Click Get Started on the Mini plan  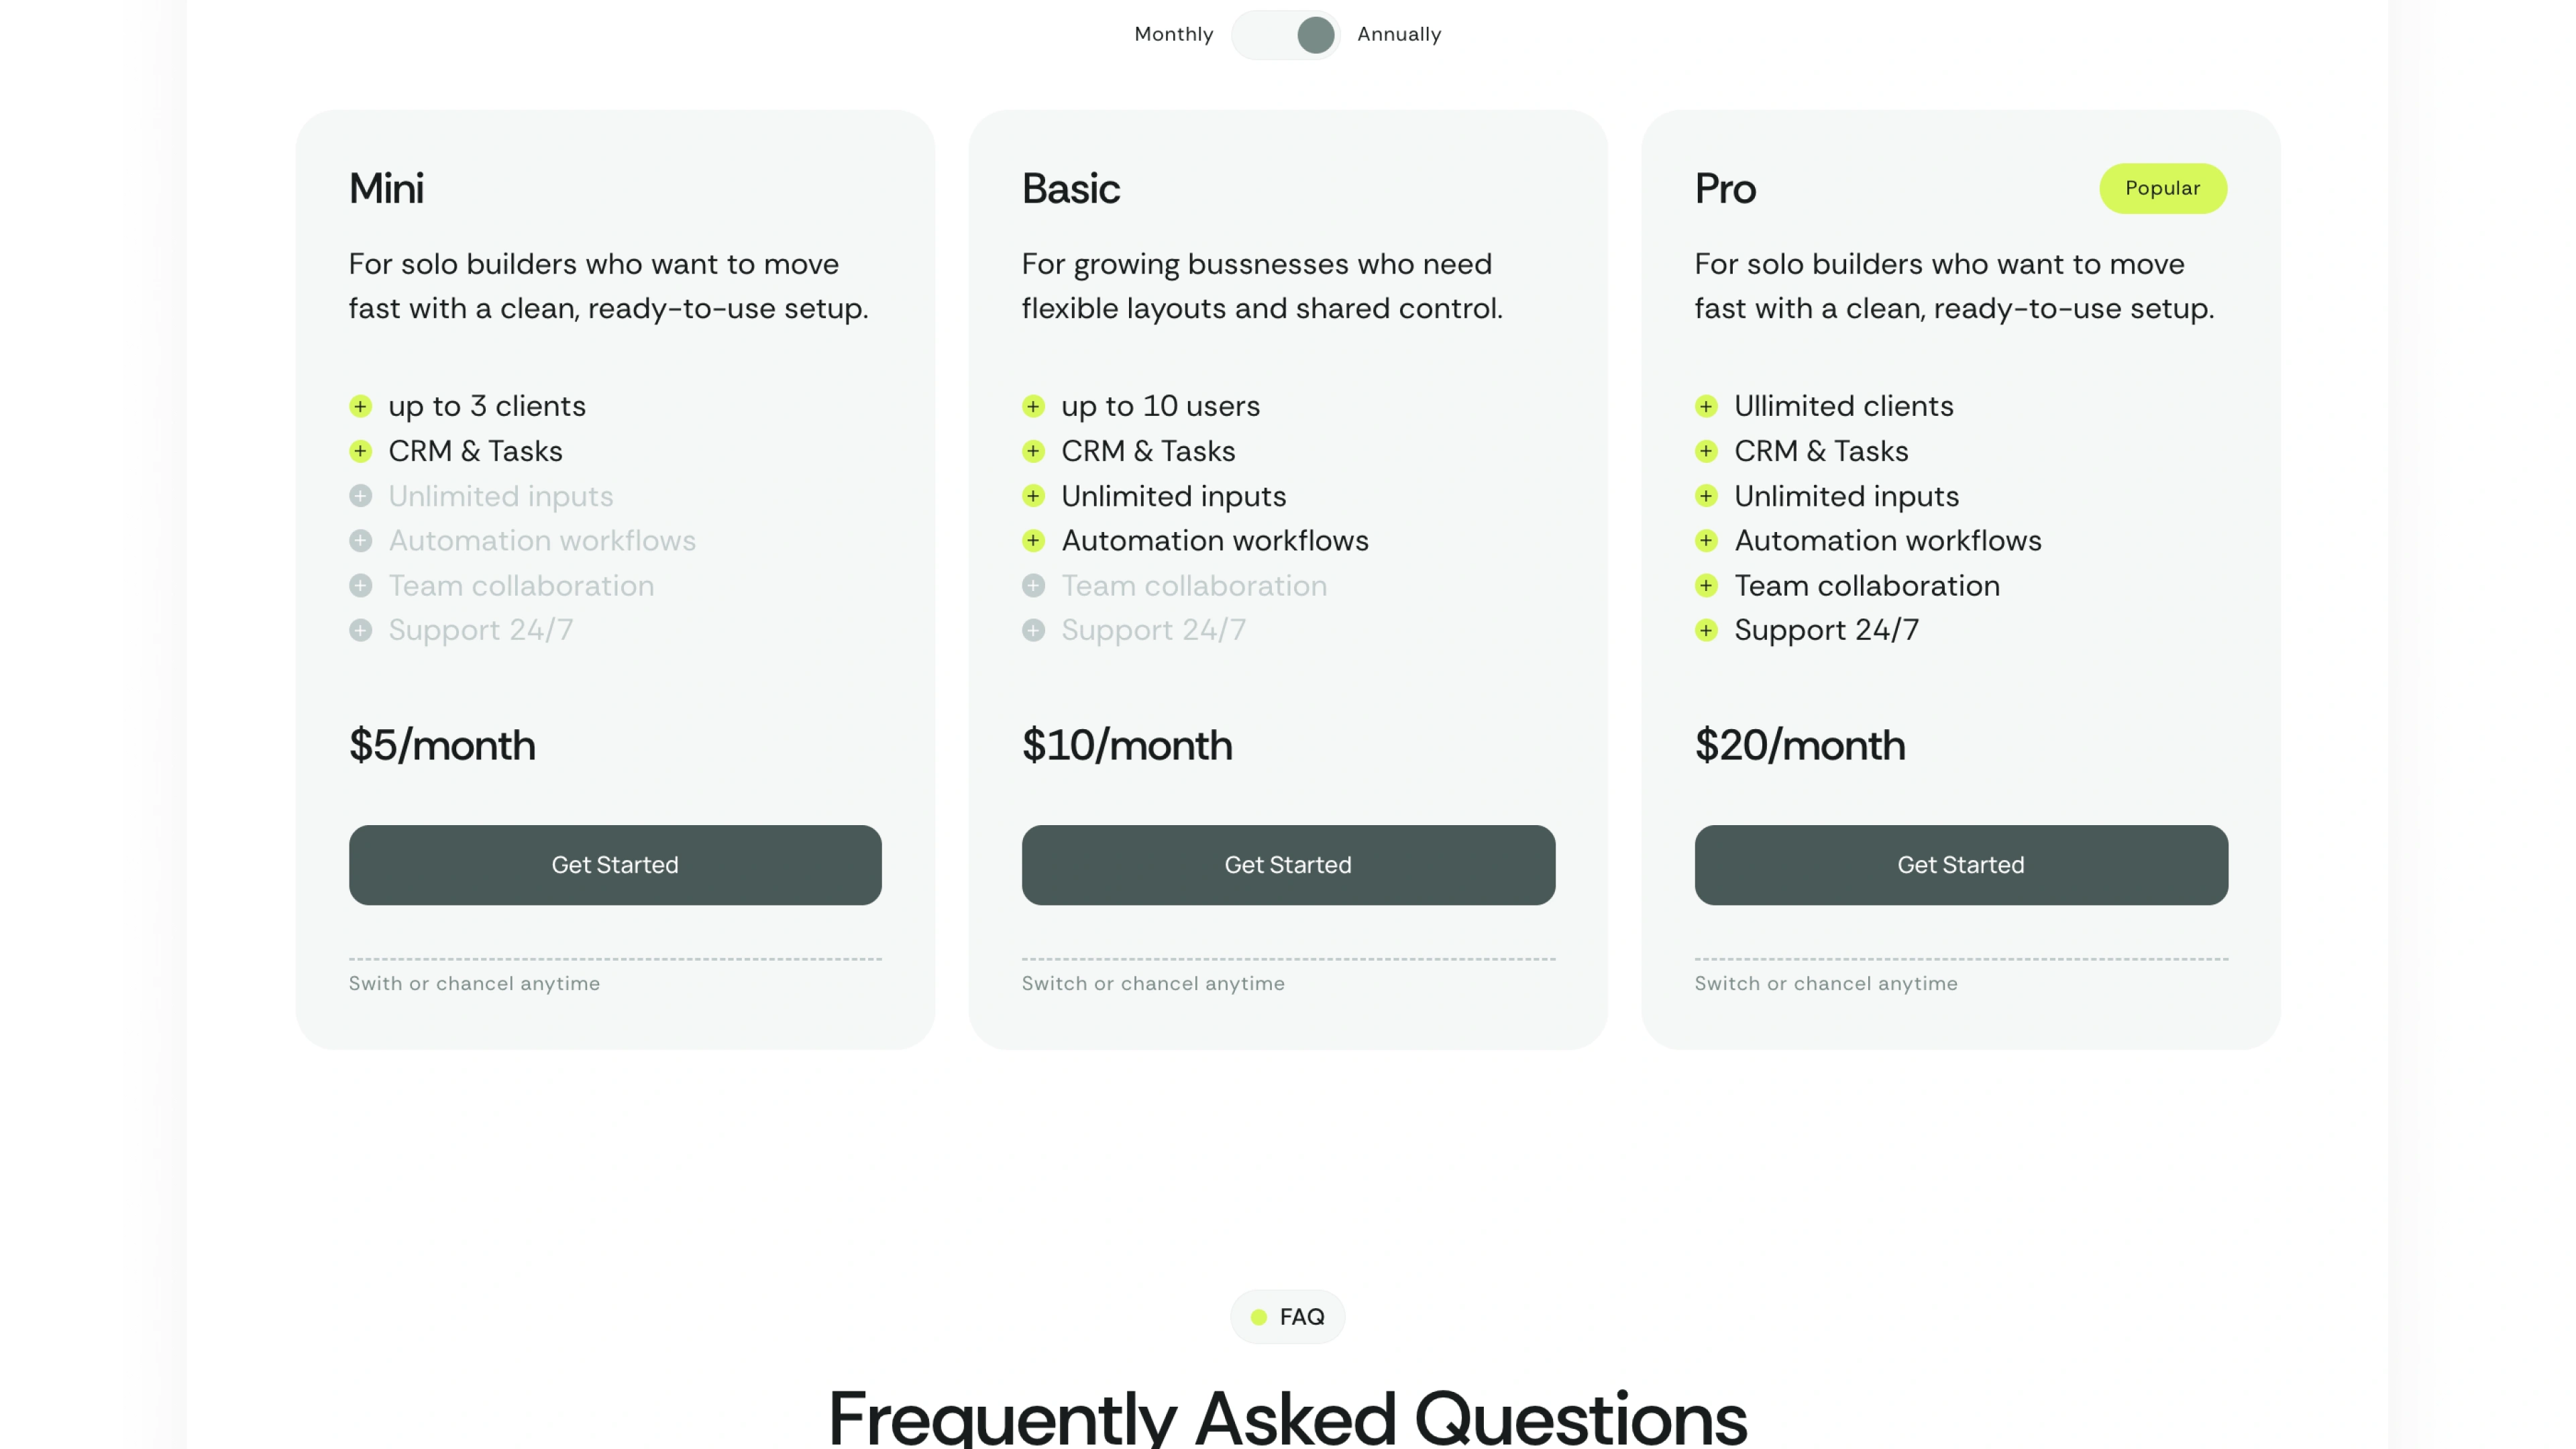pyautogui.click(x=615, y=865)
